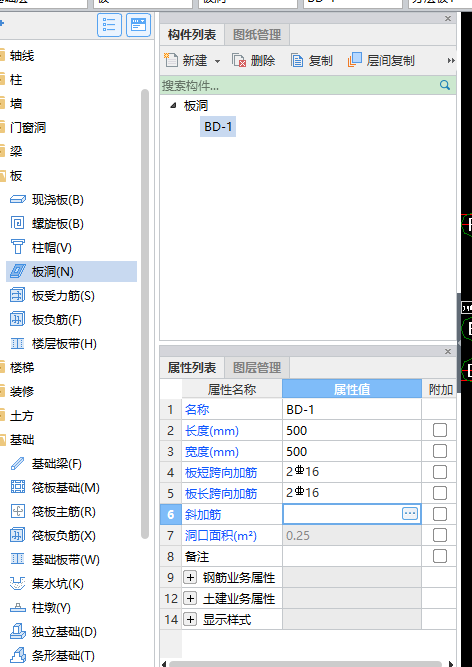Click the 删除 delete component button
Image resolution: width=472 pixels, height=667 pixels.
coord(253,61)
